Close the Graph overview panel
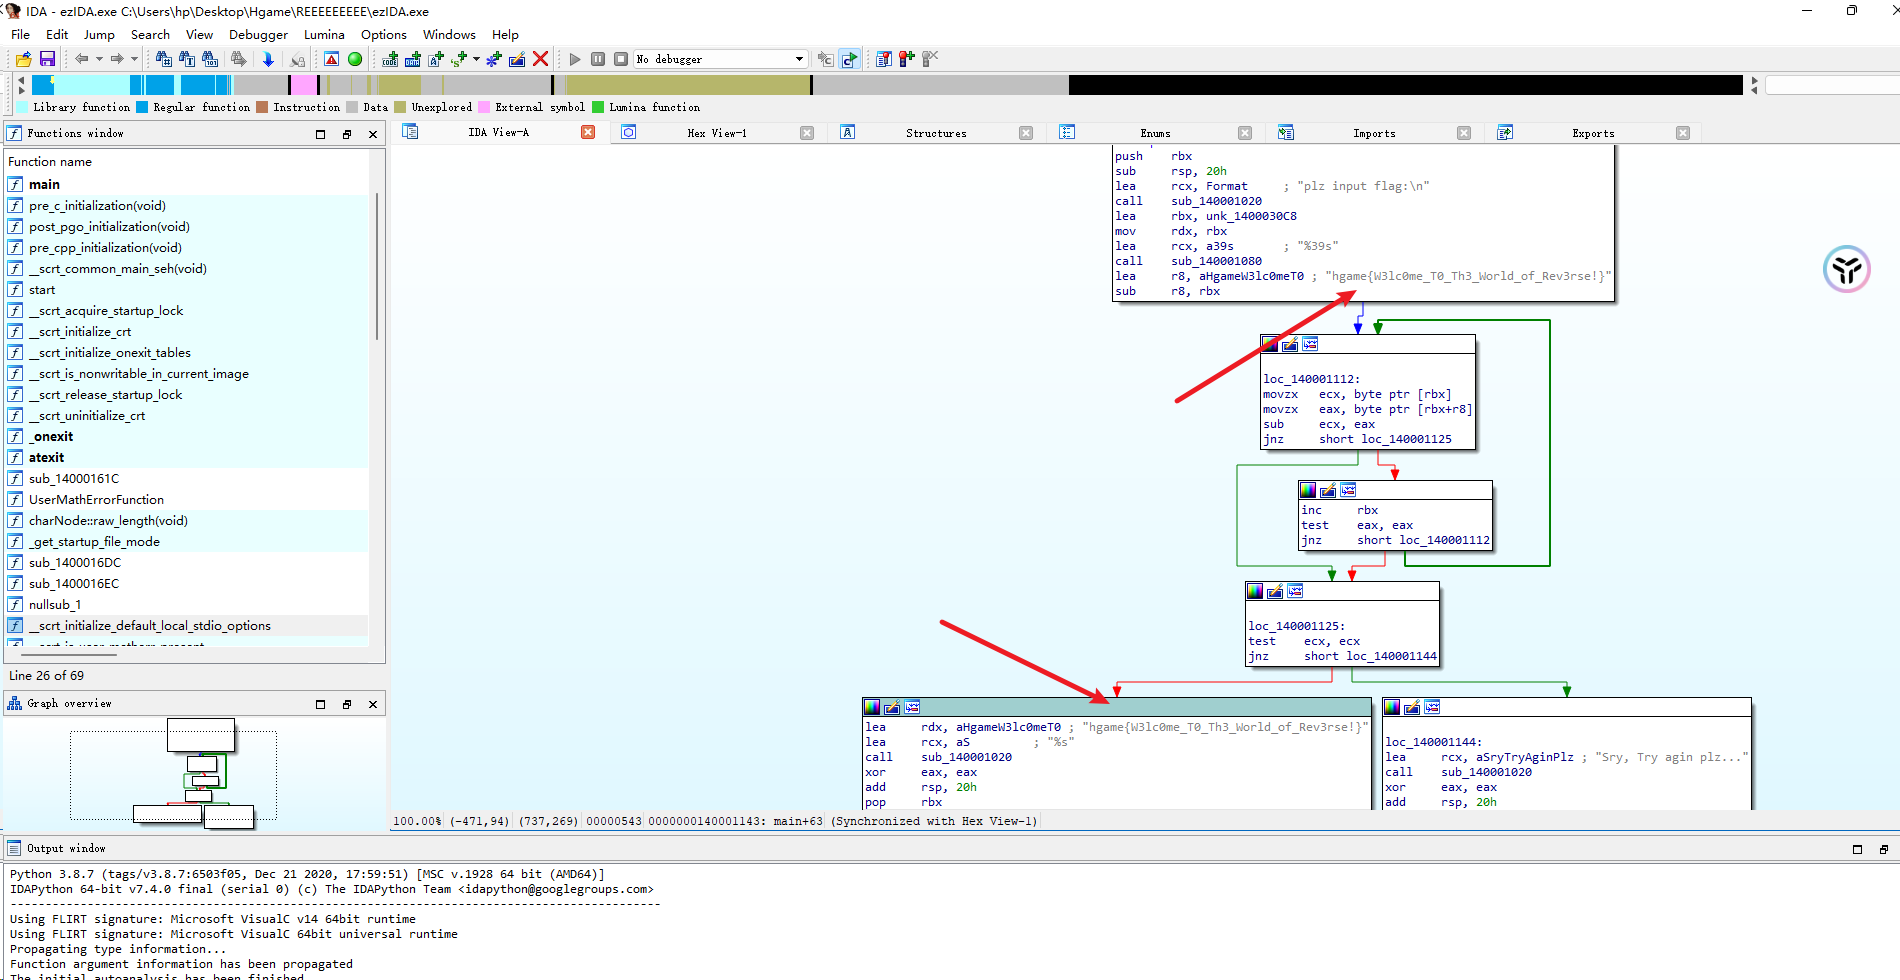The width and height of the screenshot is (1900, 980). click(x=373, y=704)
